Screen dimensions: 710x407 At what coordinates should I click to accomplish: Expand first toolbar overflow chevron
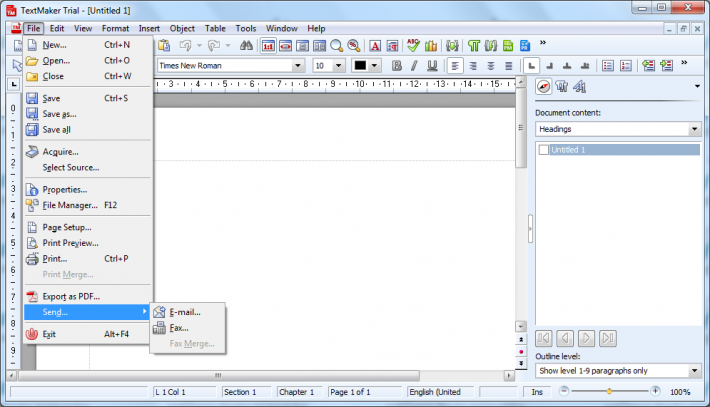click(x=543, y=43)
